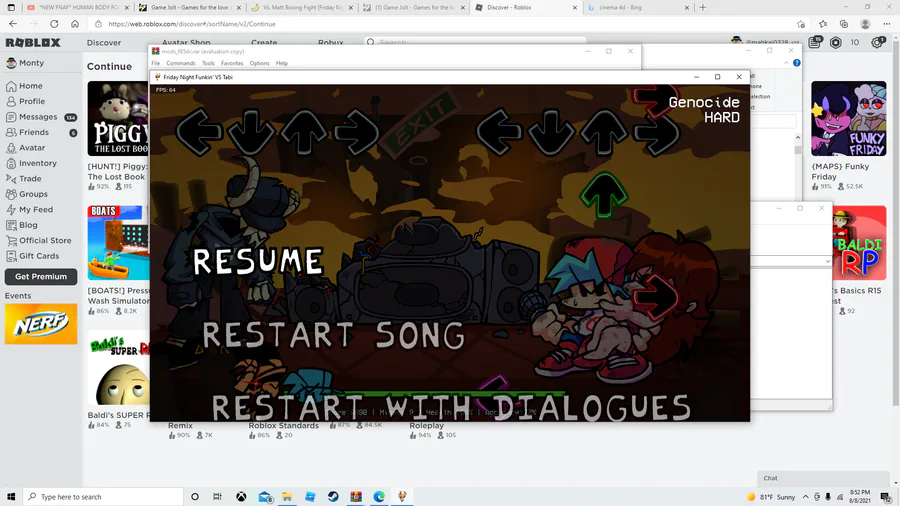Open the Baldi's SUPER game thumbnail
This screenshot has width=900, height=506.
pos(118,367)
